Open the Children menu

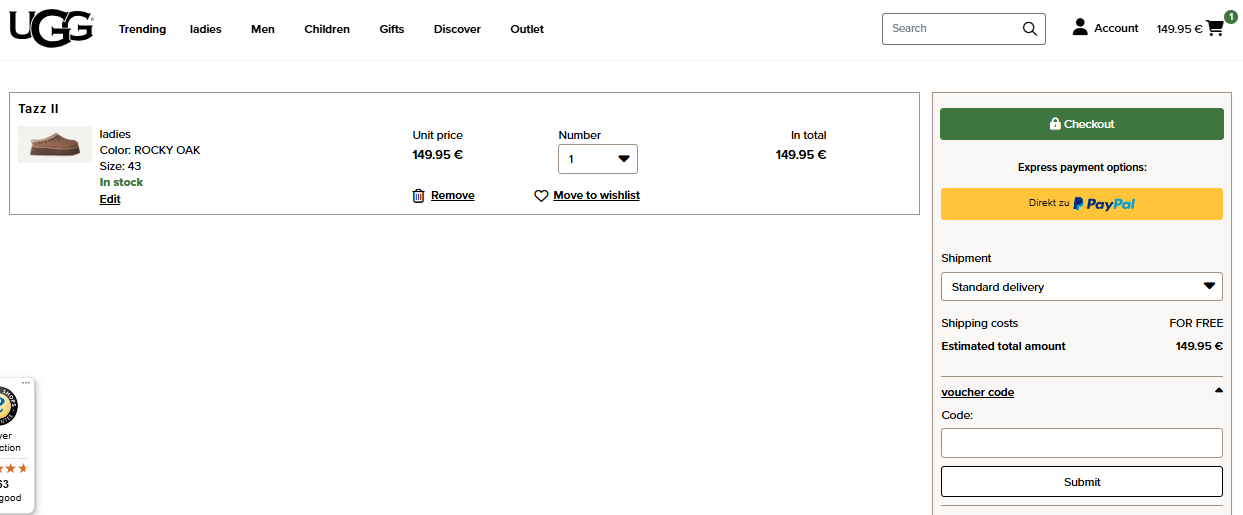tap(327, 29)
